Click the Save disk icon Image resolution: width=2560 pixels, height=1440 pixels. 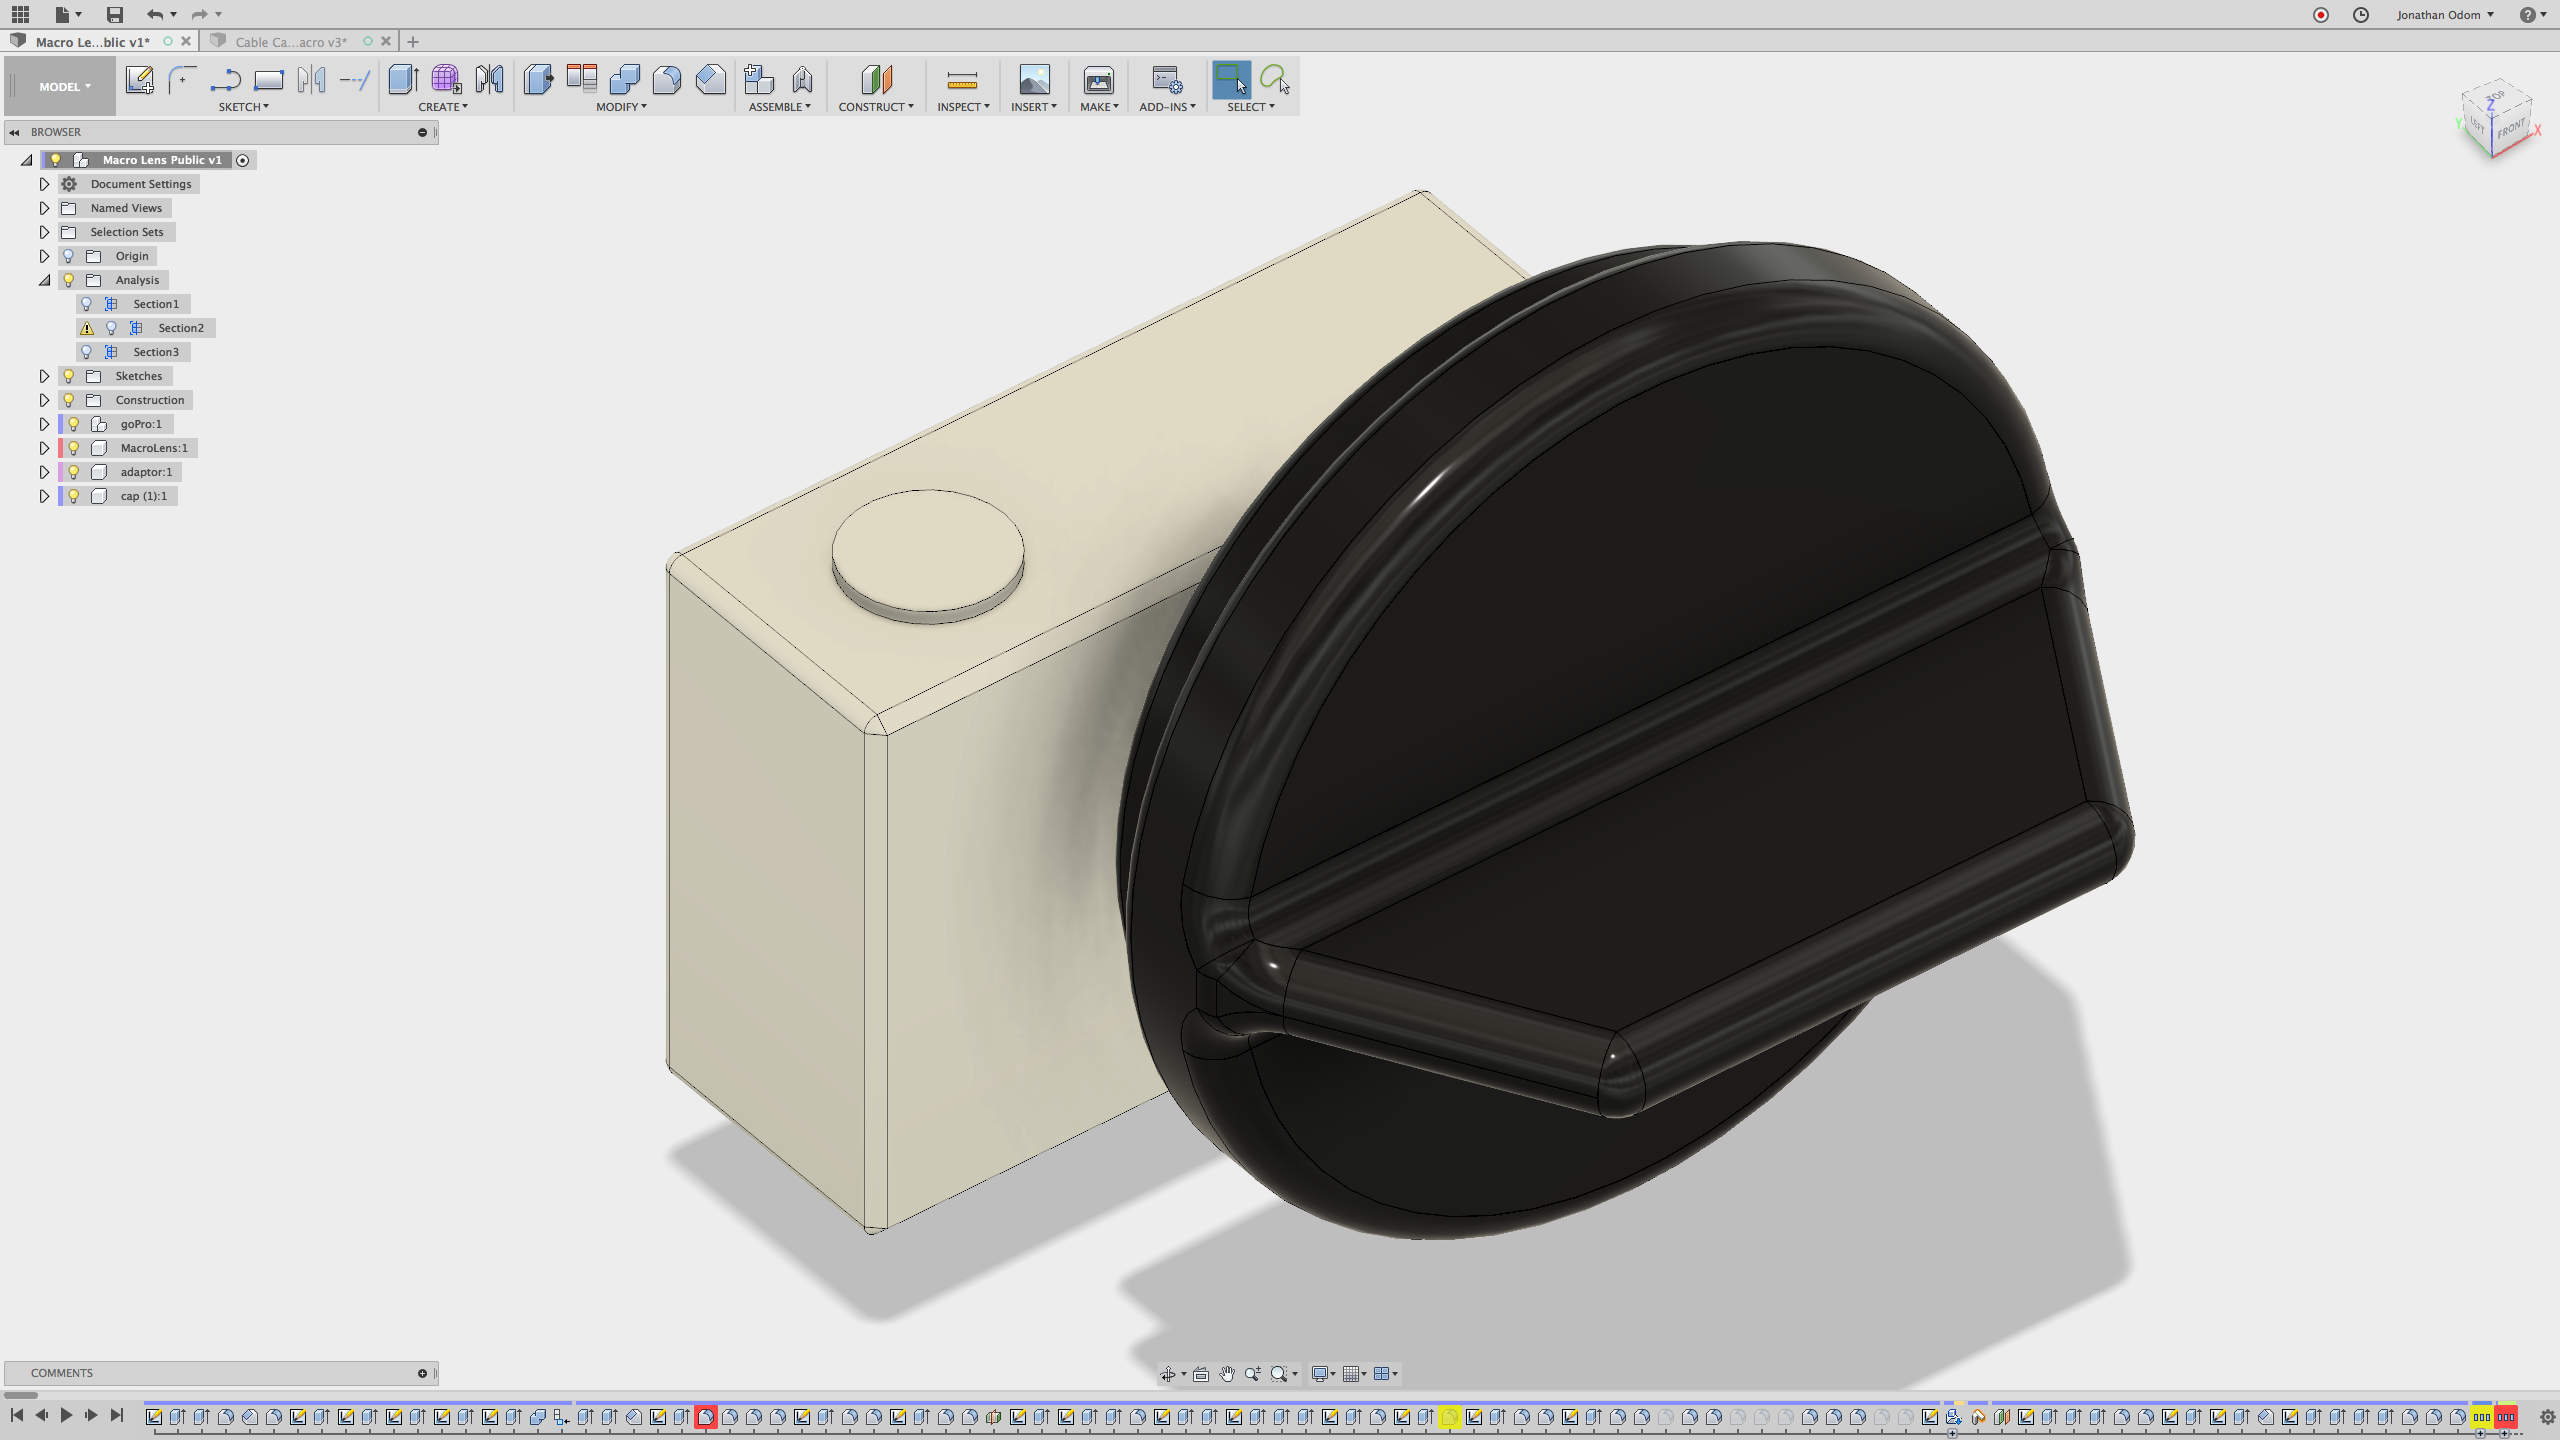[114, 14]
